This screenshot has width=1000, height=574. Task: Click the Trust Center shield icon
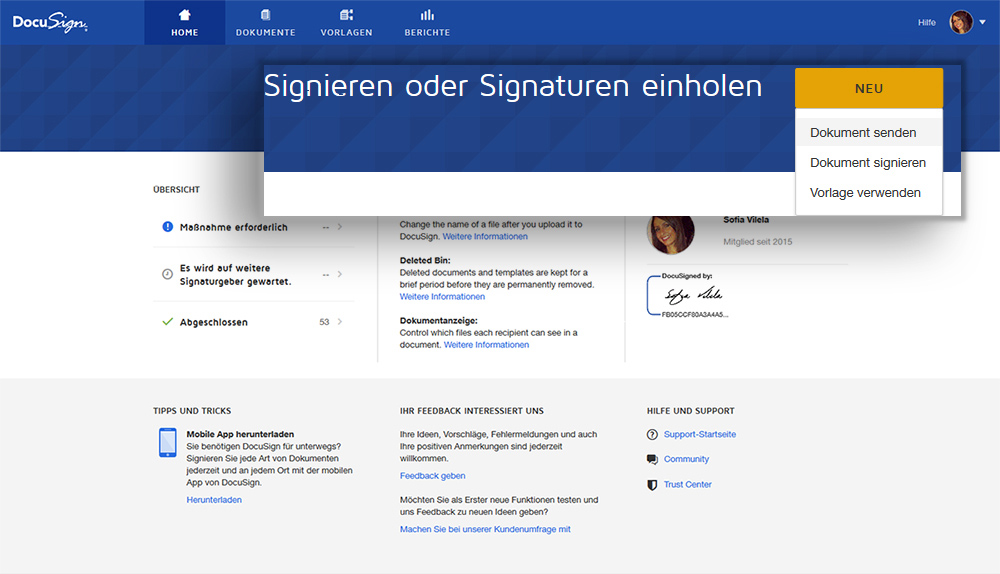tap(653, 484)
